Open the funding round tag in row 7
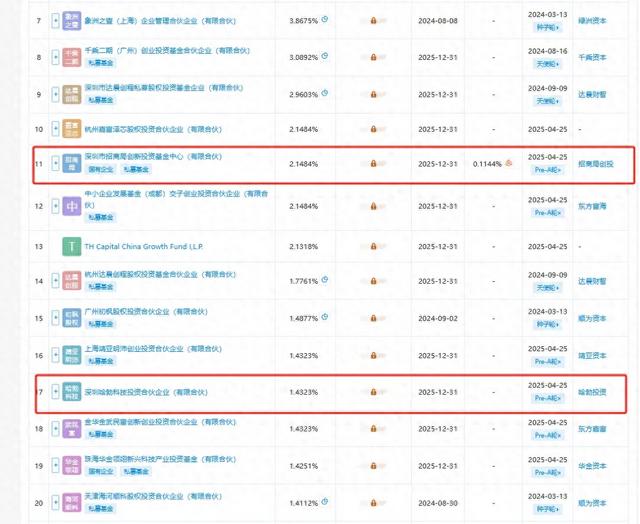The width and height of the screenshot is (640, 524). tap(547, 27)
